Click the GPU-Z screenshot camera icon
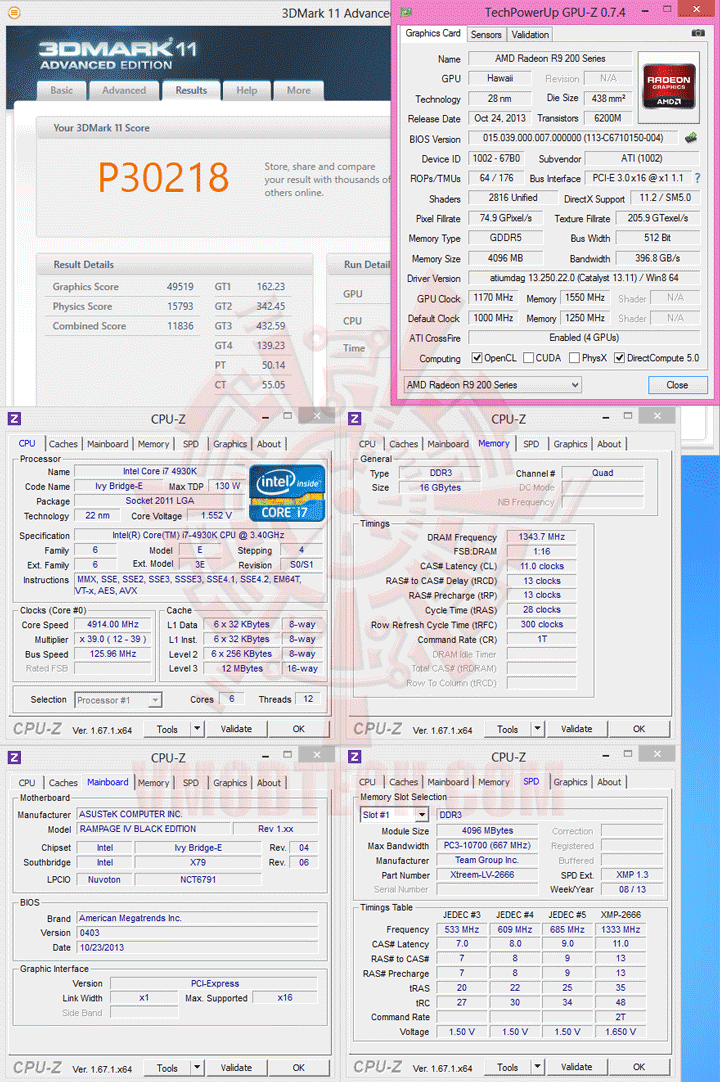This screenshot has width=720, height=1082. (698, 33)
